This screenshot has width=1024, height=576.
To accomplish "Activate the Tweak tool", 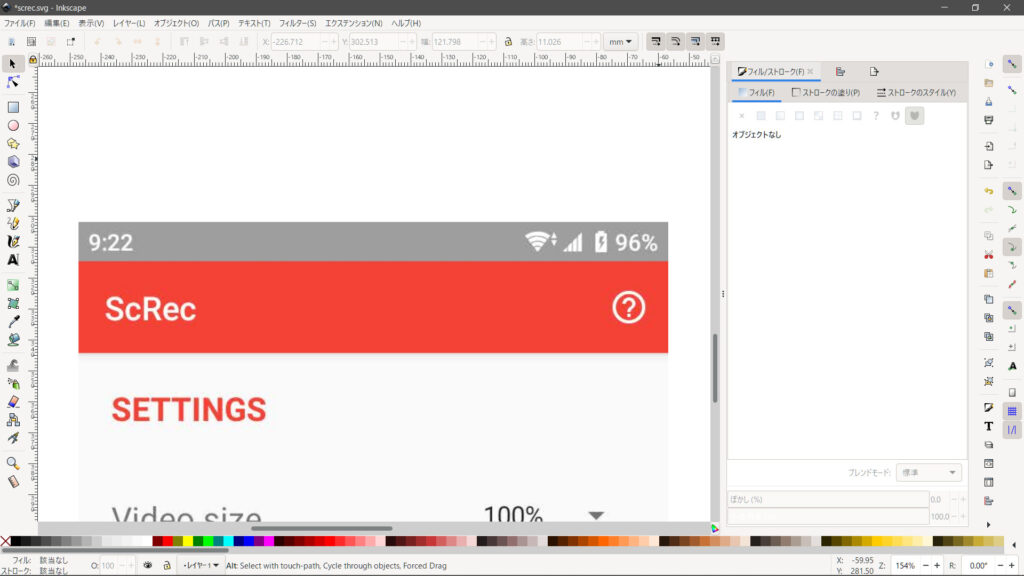I will pyautogui.click(x=12, y=366).
